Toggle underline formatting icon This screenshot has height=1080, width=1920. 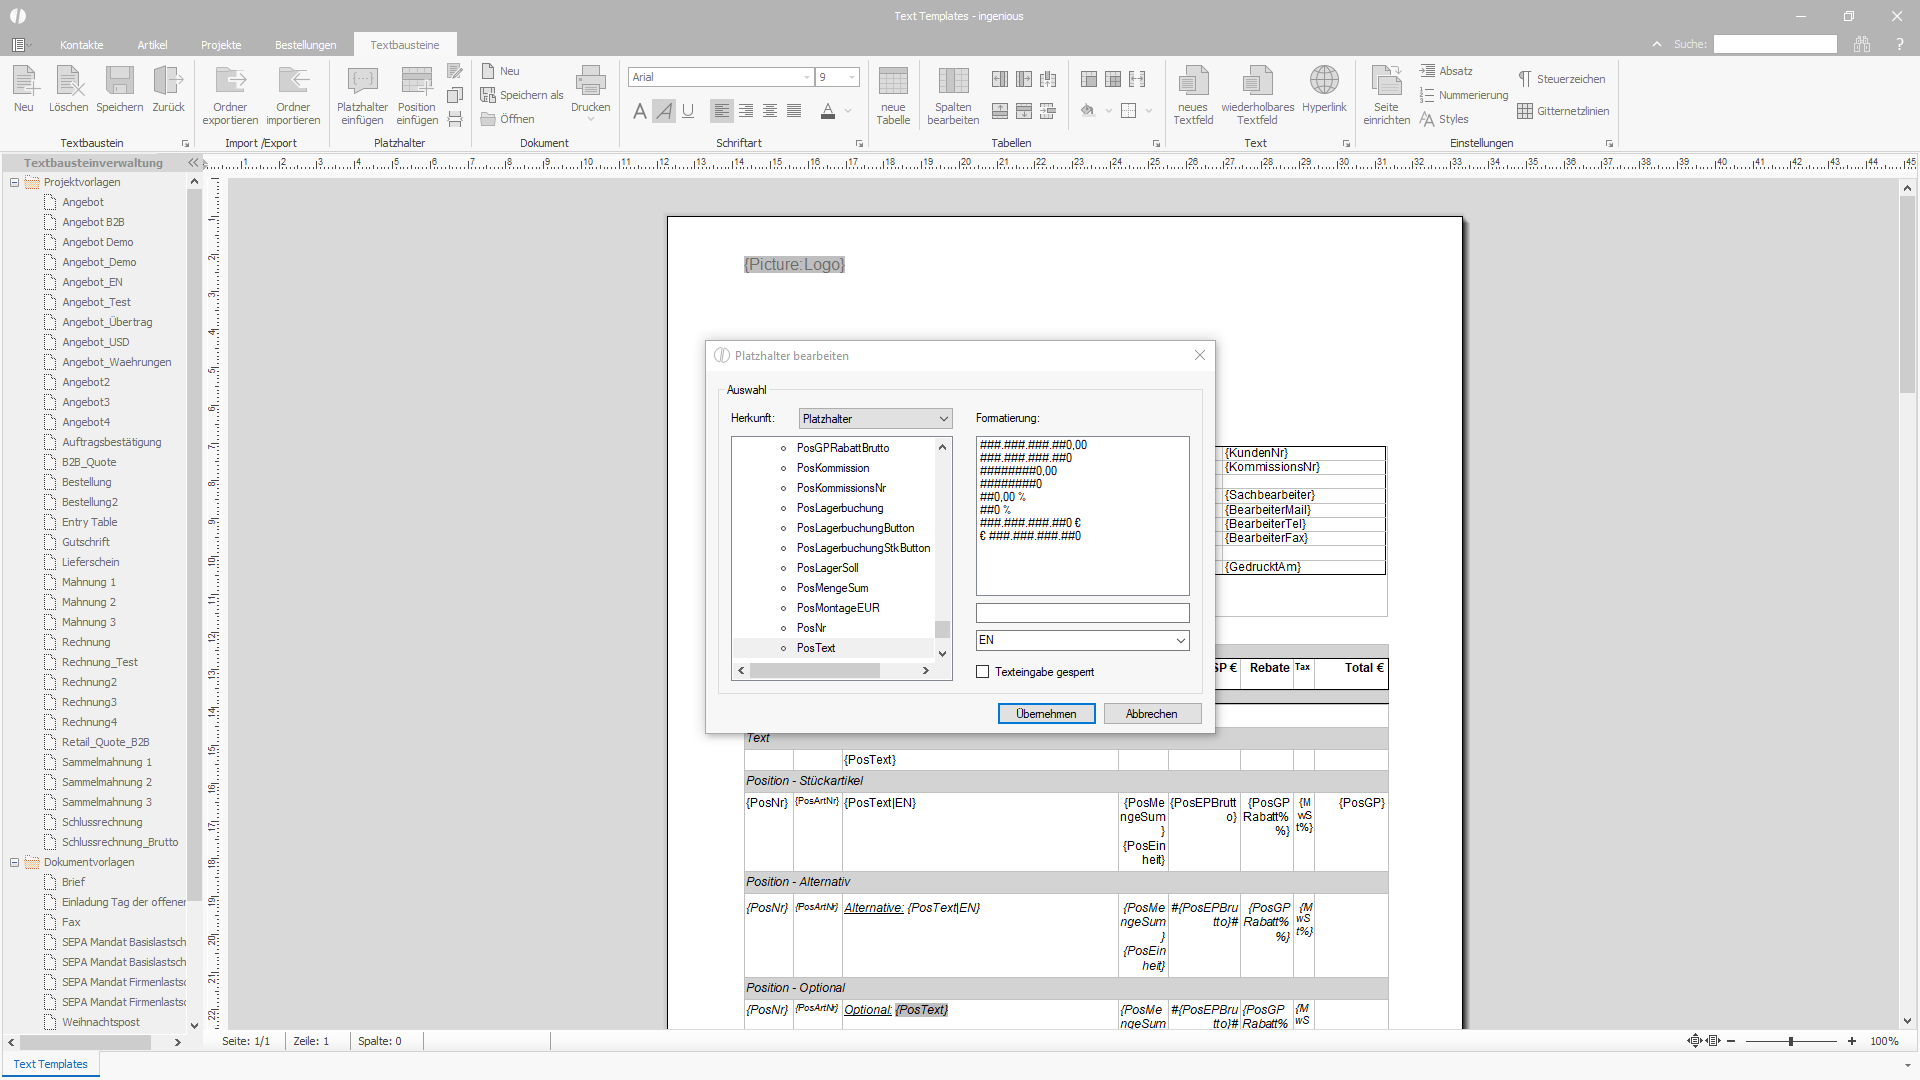[688, 111]
